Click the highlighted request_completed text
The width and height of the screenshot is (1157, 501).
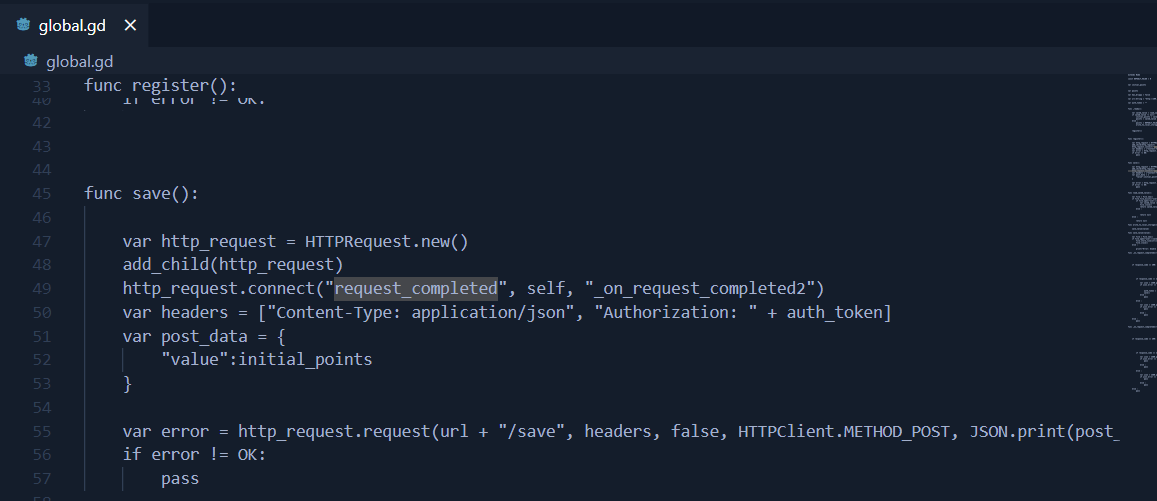416,288
